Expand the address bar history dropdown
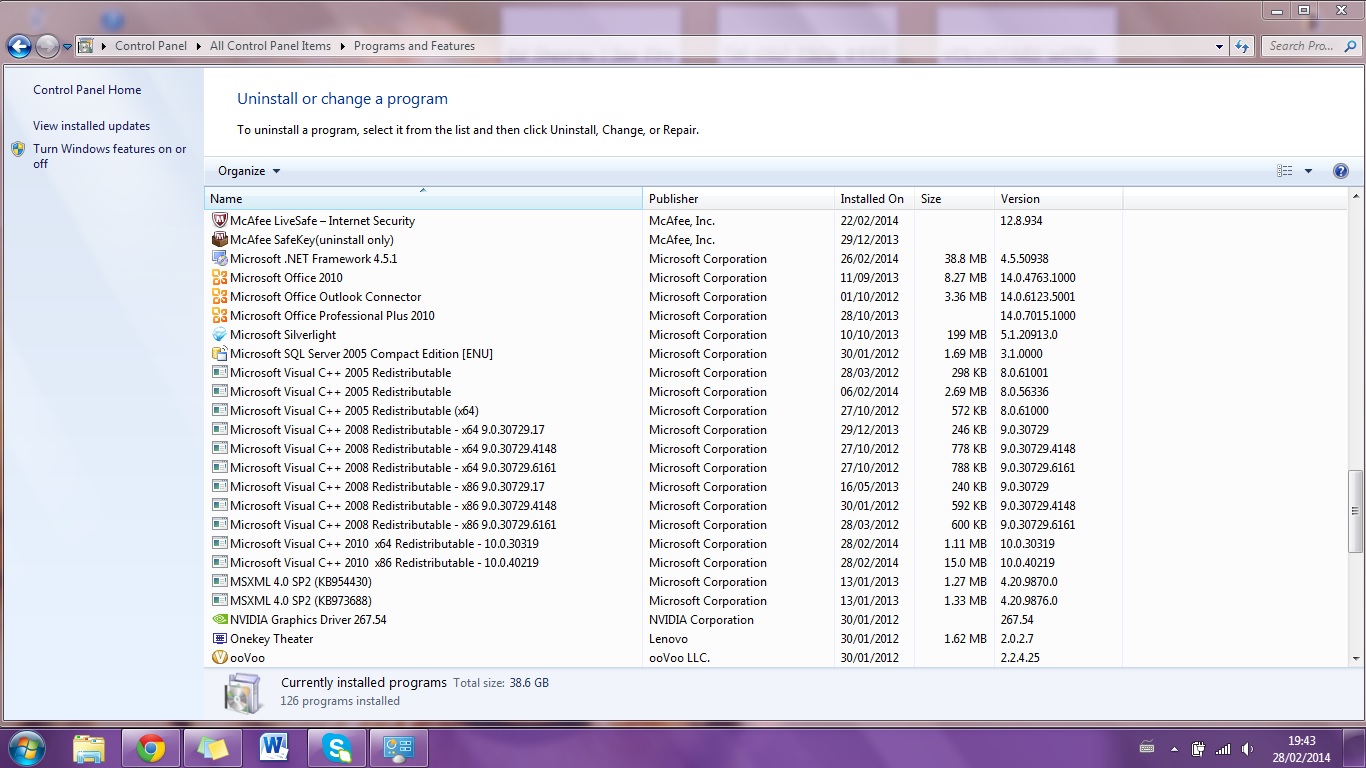 (x=1219, y=46)
